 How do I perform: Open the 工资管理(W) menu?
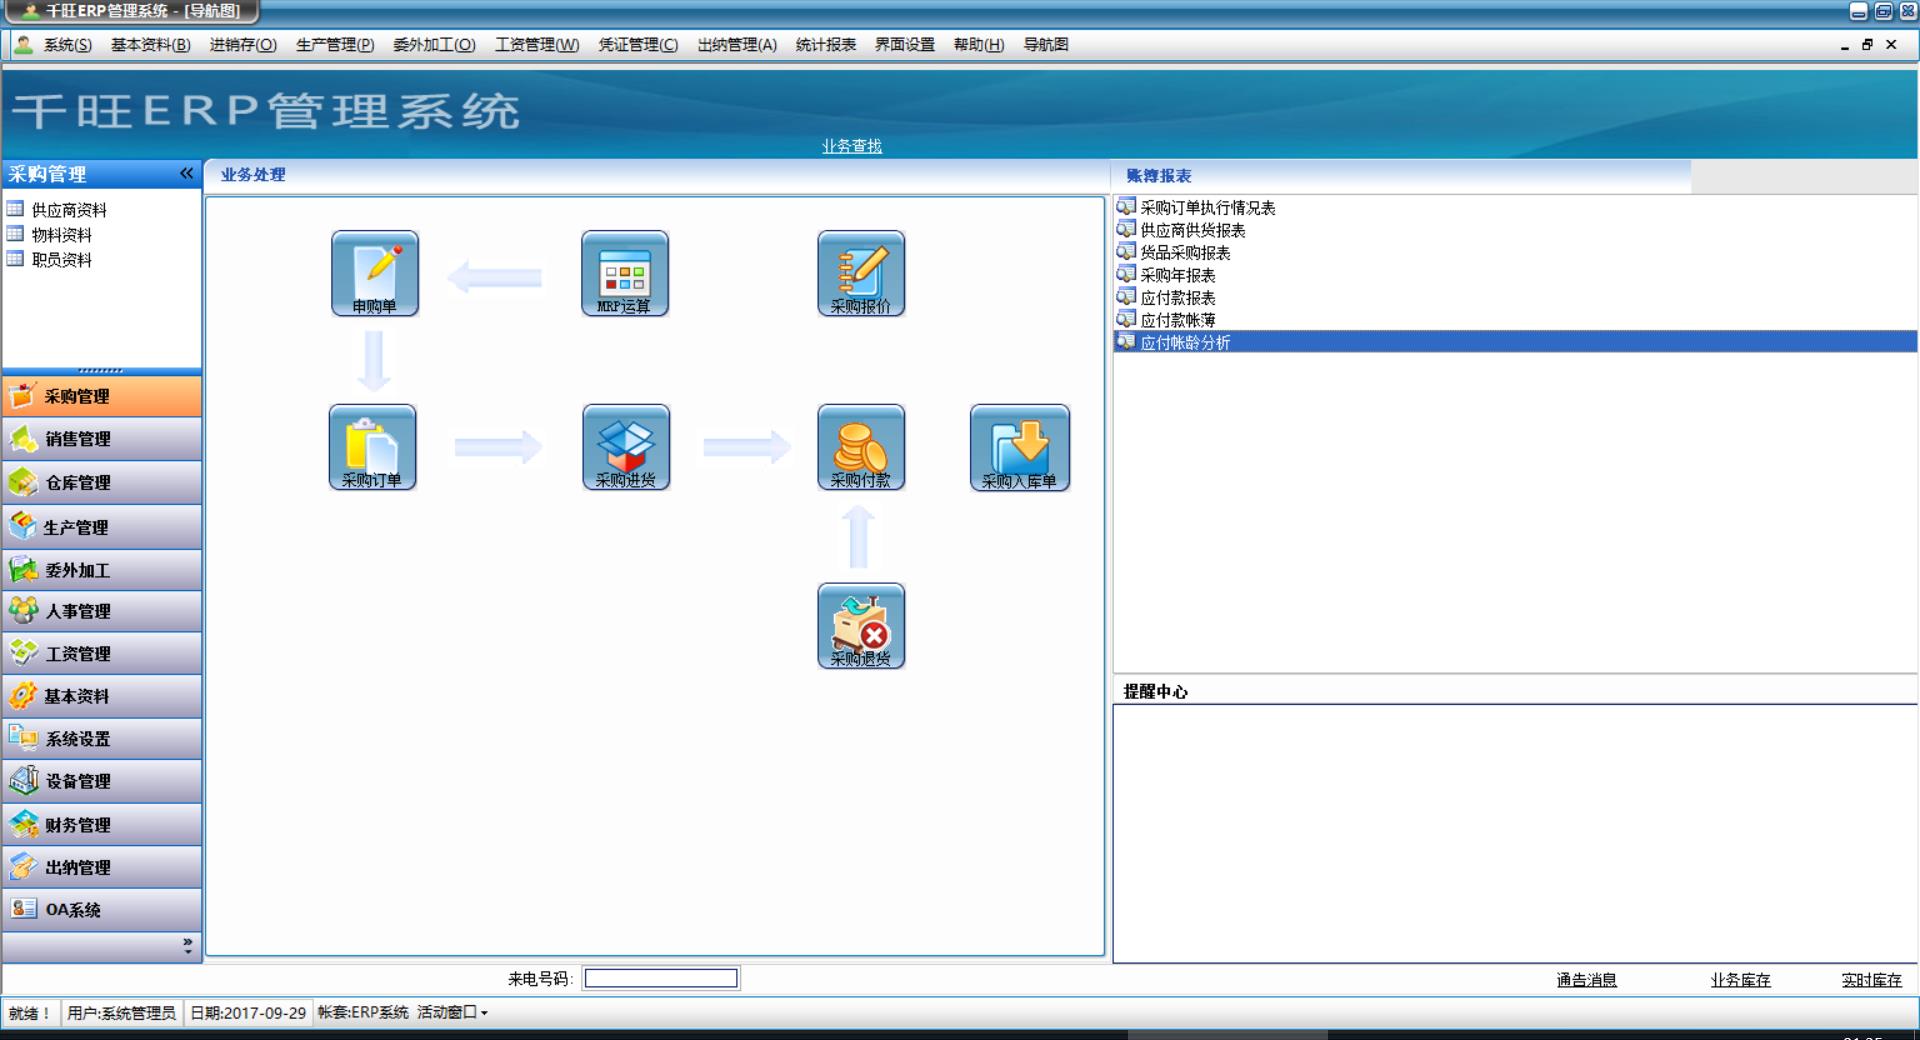[537, 45]
